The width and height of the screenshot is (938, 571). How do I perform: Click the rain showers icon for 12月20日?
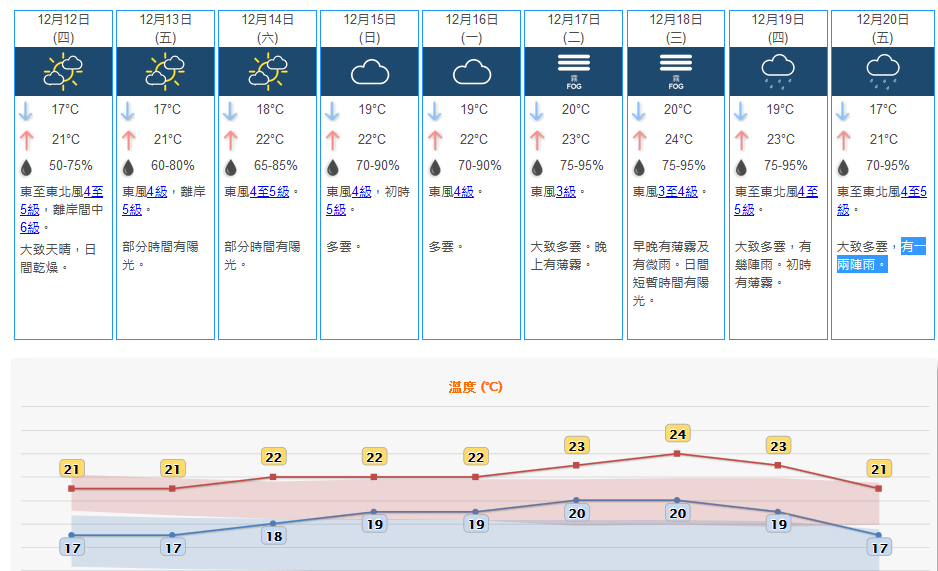pyautogui.click(x=882, y=72)
